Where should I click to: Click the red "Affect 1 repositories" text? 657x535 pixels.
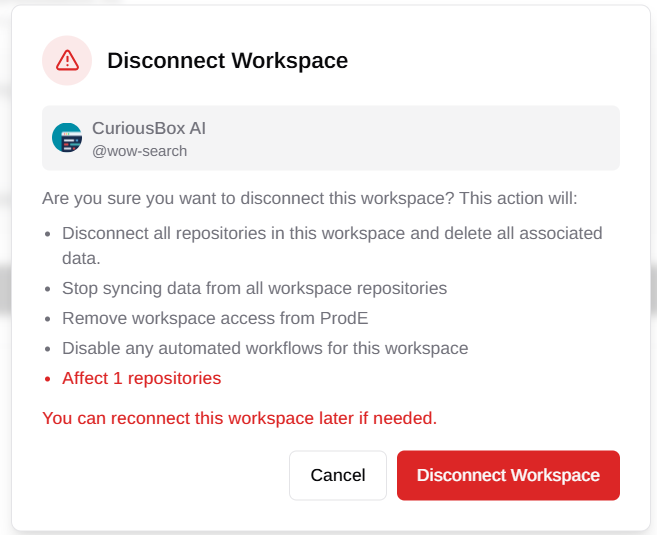pyautogui.click(x=142, y=378)
